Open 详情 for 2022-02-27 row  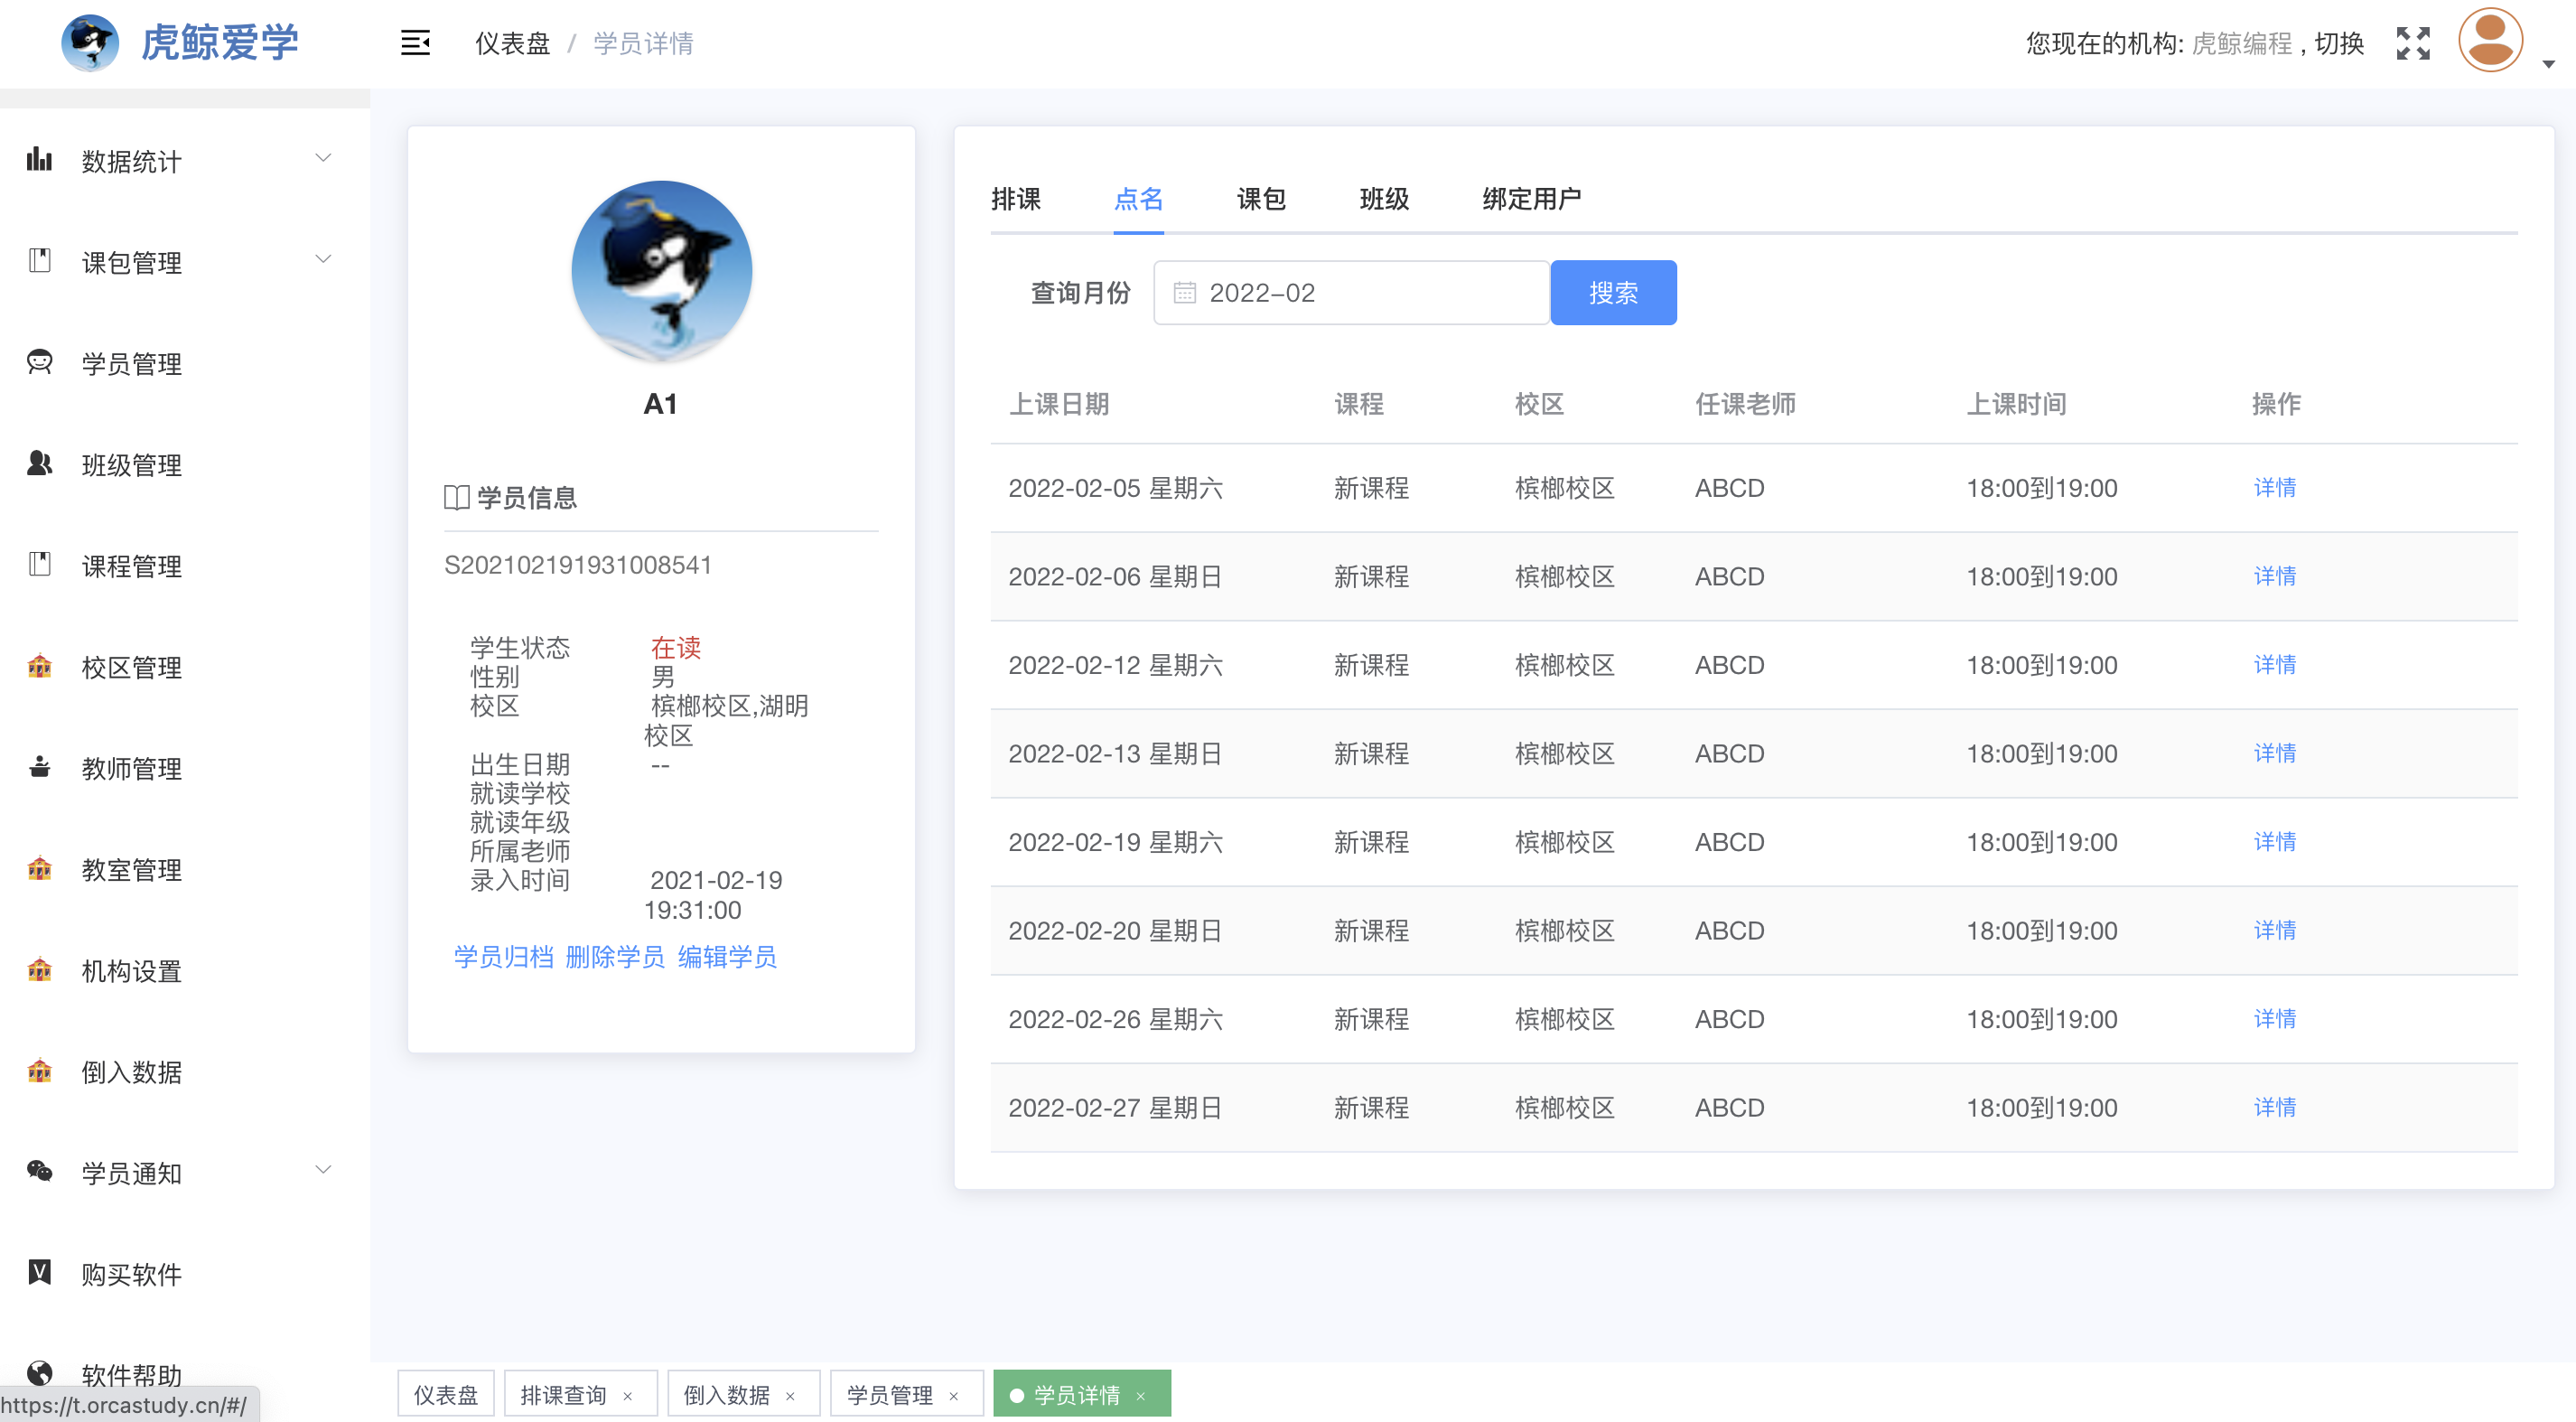coord(2274,1107)
